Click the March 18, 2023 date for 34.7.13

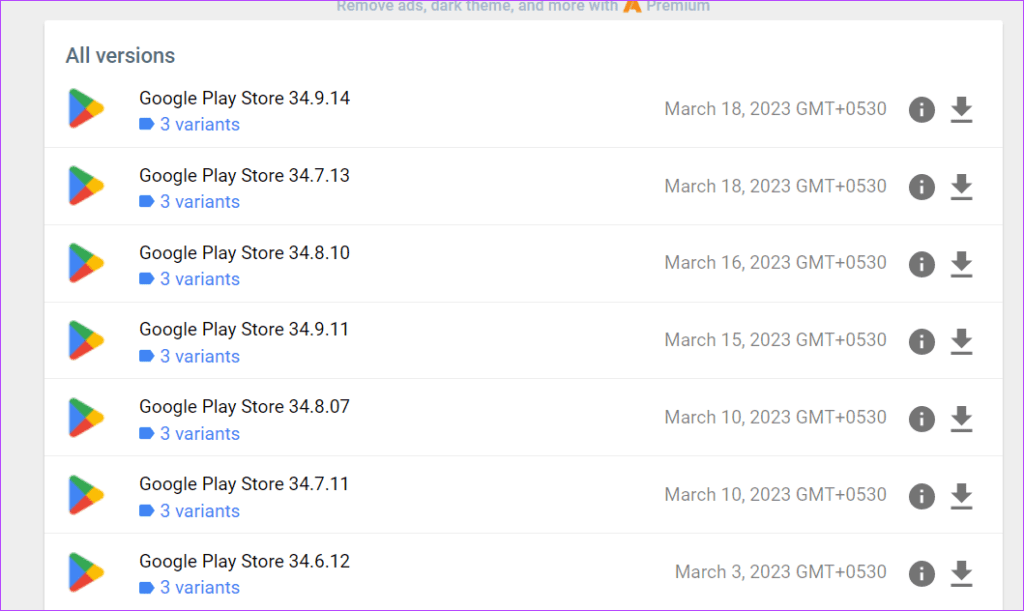click(x=775, y=187)
